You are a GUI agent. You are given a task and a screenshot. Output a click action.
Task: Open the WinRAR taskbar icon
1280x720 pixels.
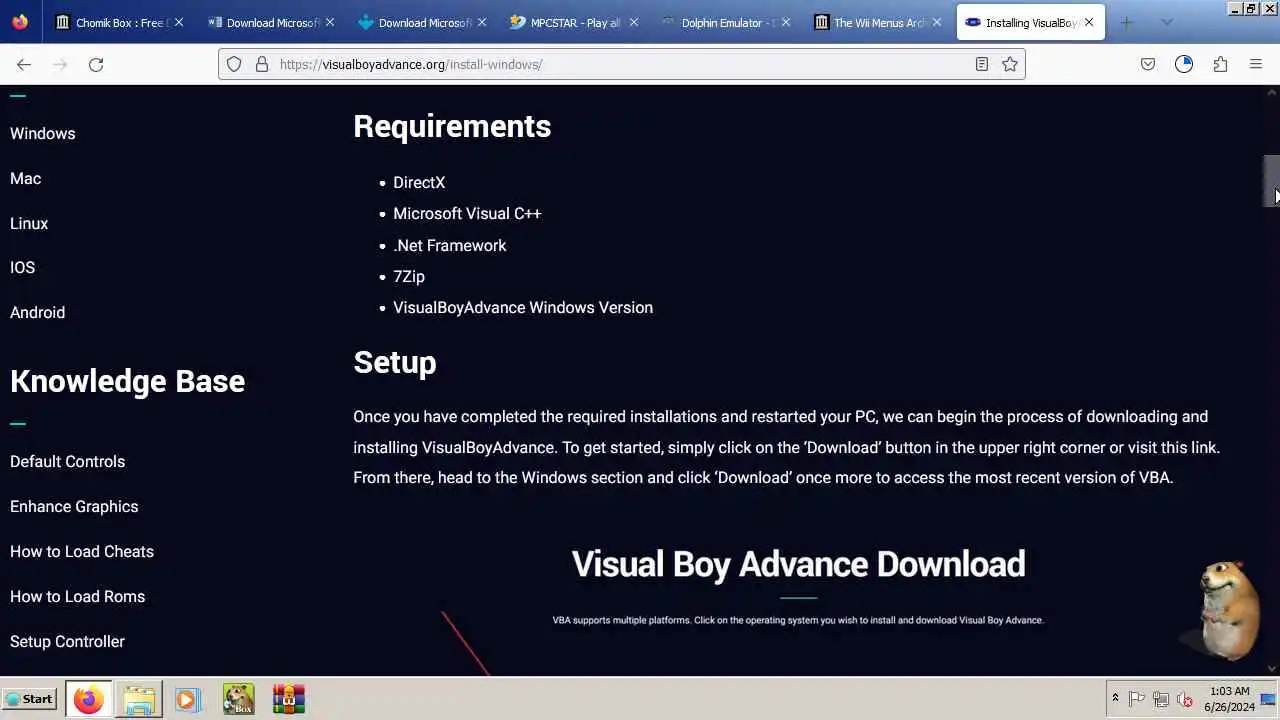288,699
